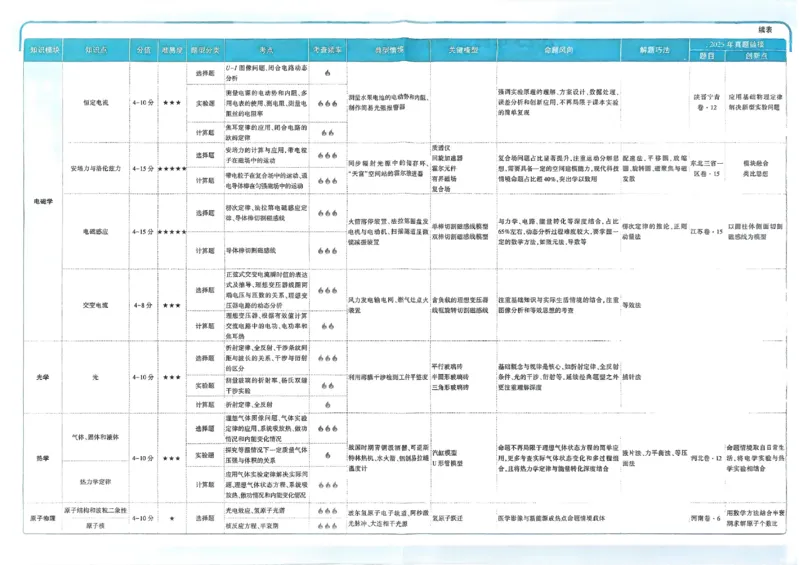Screen dimensions: 800x565
Task: Select the '热力学定律' topic cell
Action: [95, 482]
